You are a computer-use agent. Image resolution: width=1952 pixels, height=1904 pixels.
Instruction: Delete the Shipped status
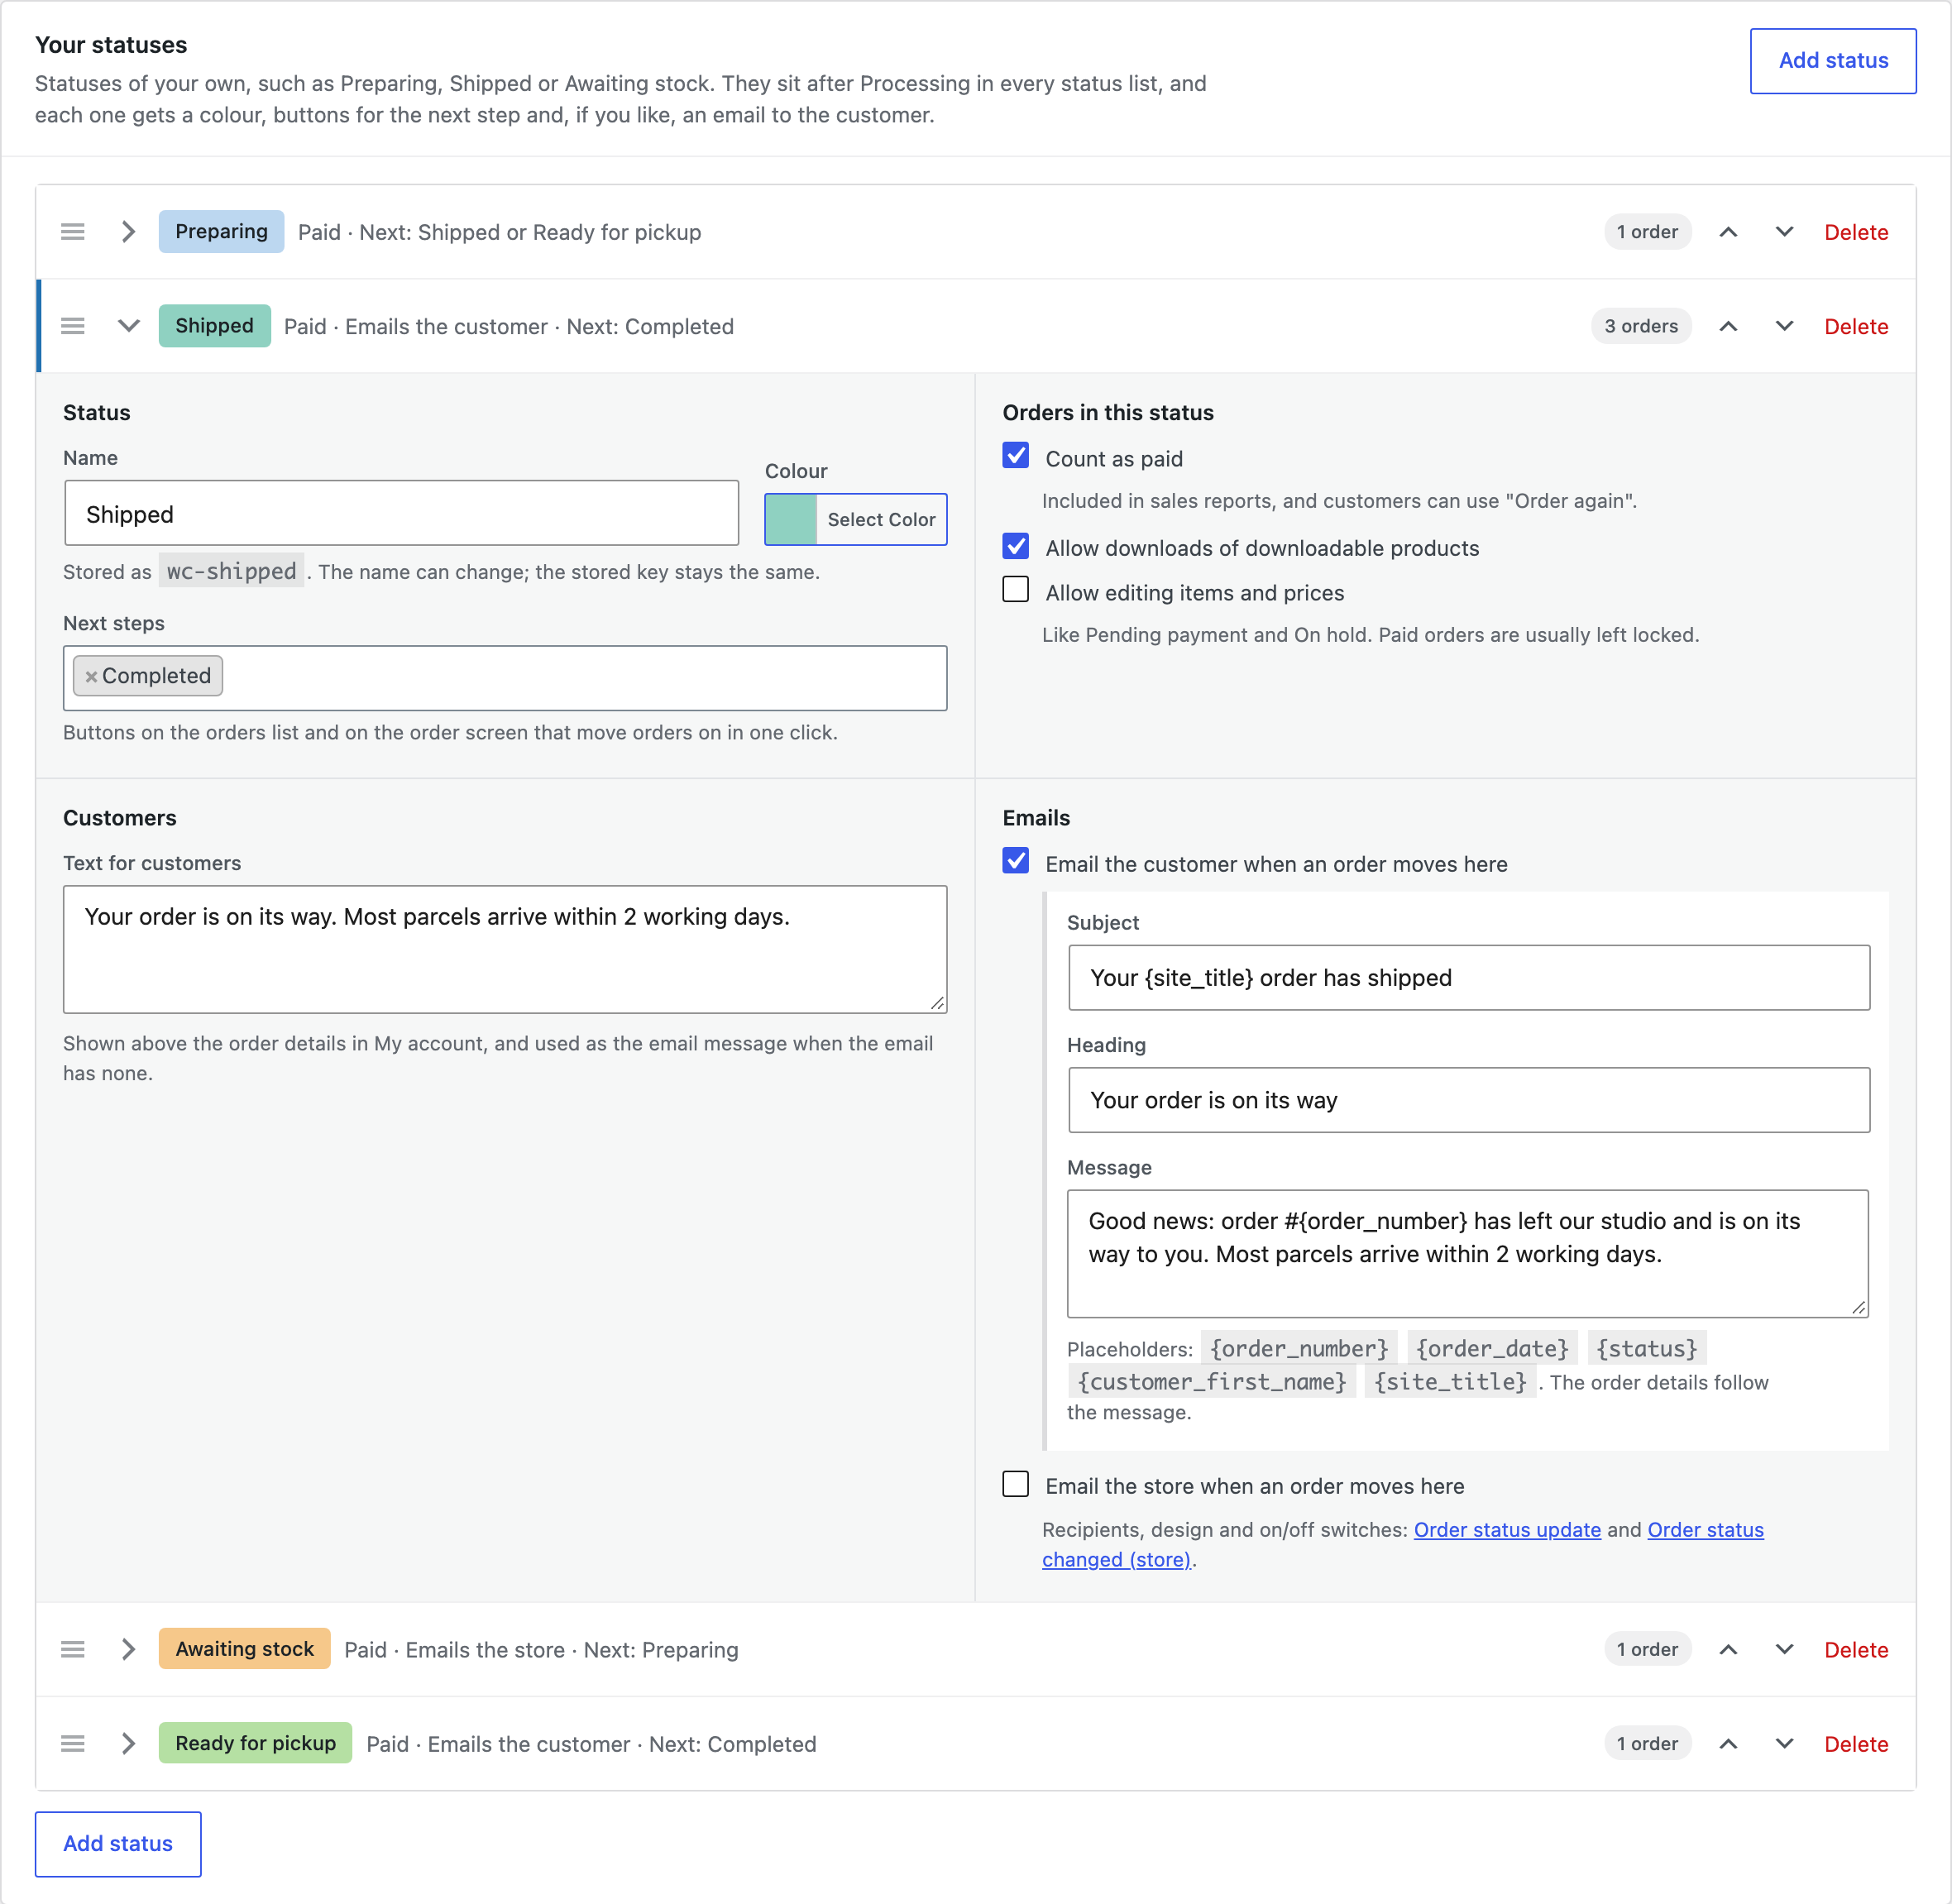1856,326
